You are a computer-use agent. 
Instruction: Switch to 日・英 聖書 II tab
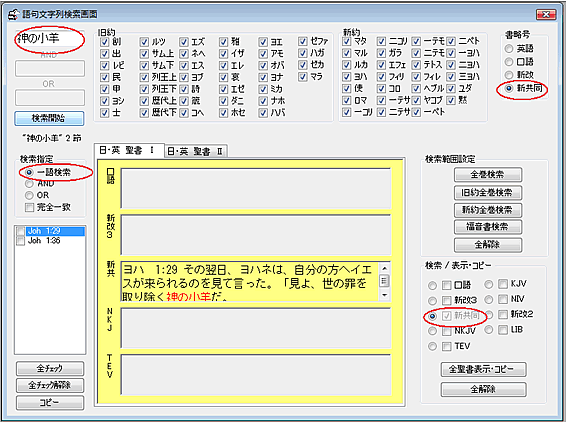[x=196, y=151]
